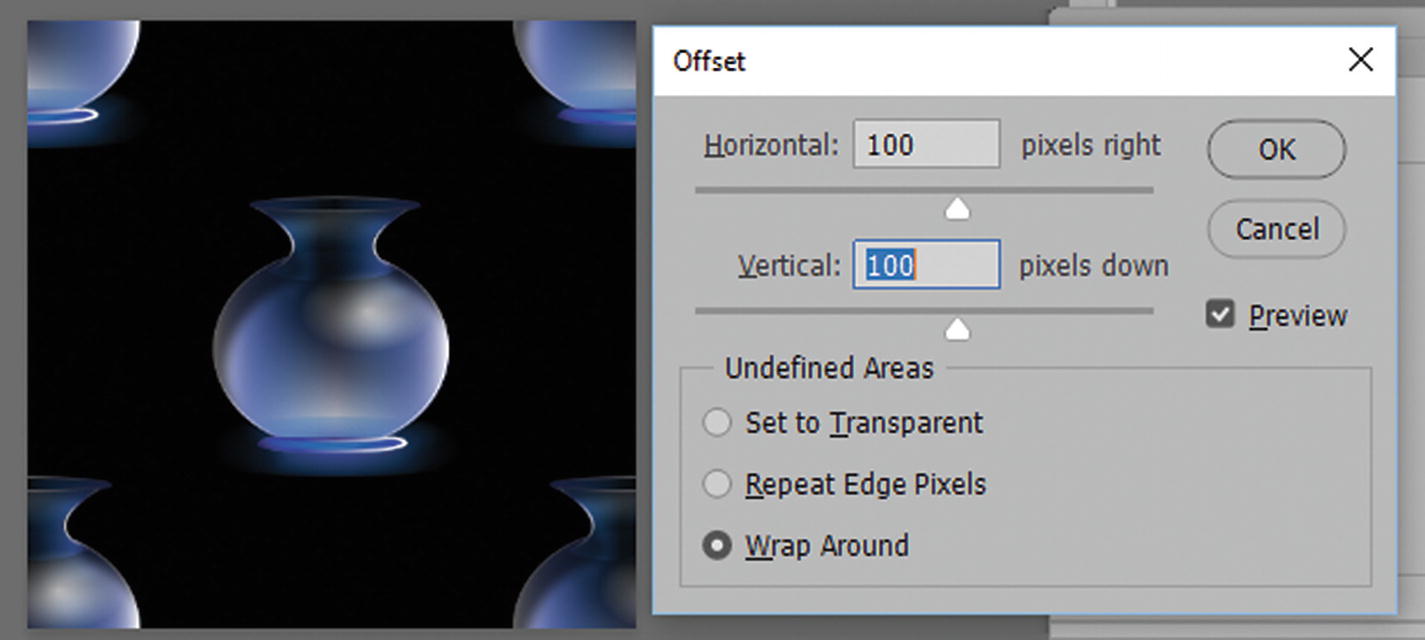Close the Offset dialog with X
1425x640 pixels.
click(x=1360, y=60)
